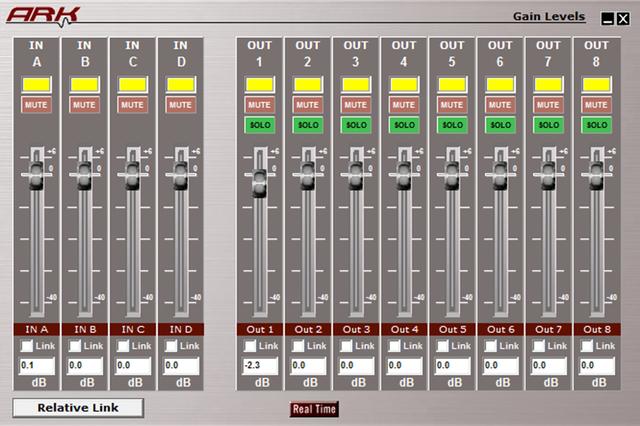Select the Out 4 channel name label
The width and height of the screenshot is (640, 426).
pyautogui.click(x=403, y=329)
